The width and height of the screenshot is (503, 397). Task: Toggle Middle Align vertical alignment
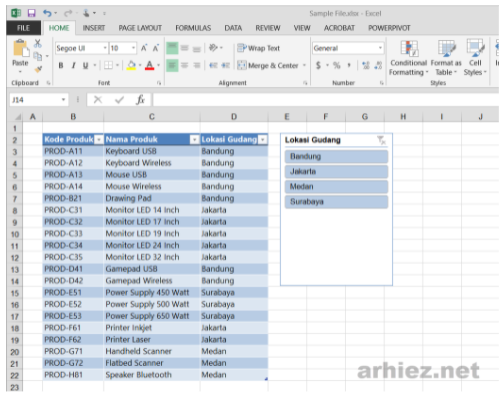click(x=185, y=48)
